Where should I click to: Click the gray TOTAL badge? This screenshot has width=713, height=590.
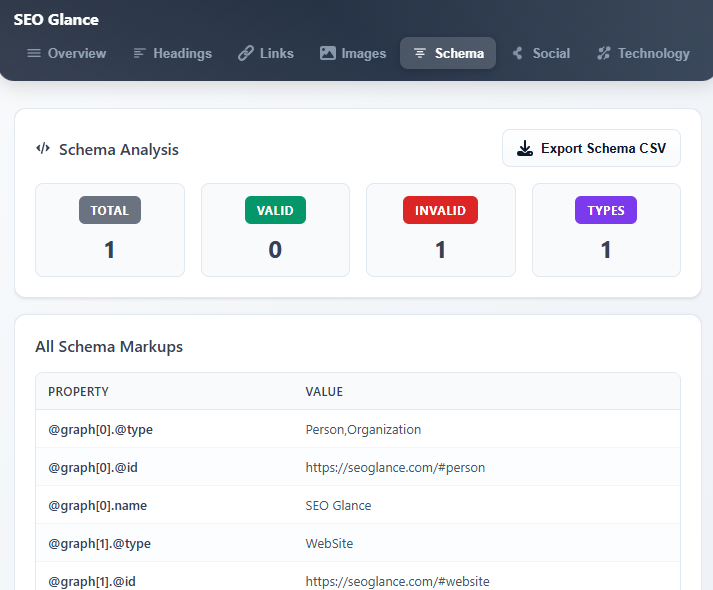point(110,210)
